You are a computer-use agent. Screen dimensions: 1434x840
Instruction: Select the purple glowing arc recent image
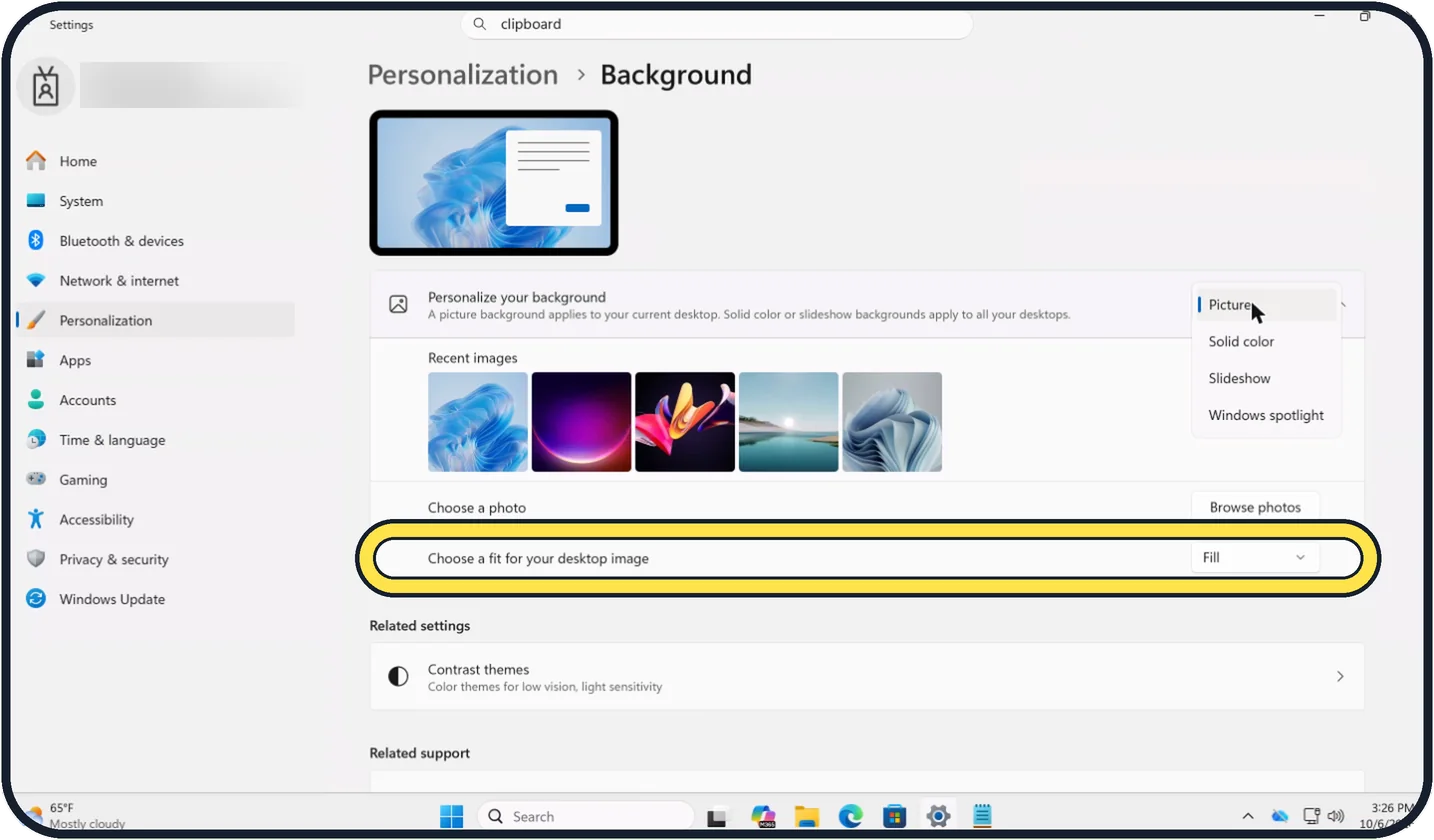coord(581,422)
